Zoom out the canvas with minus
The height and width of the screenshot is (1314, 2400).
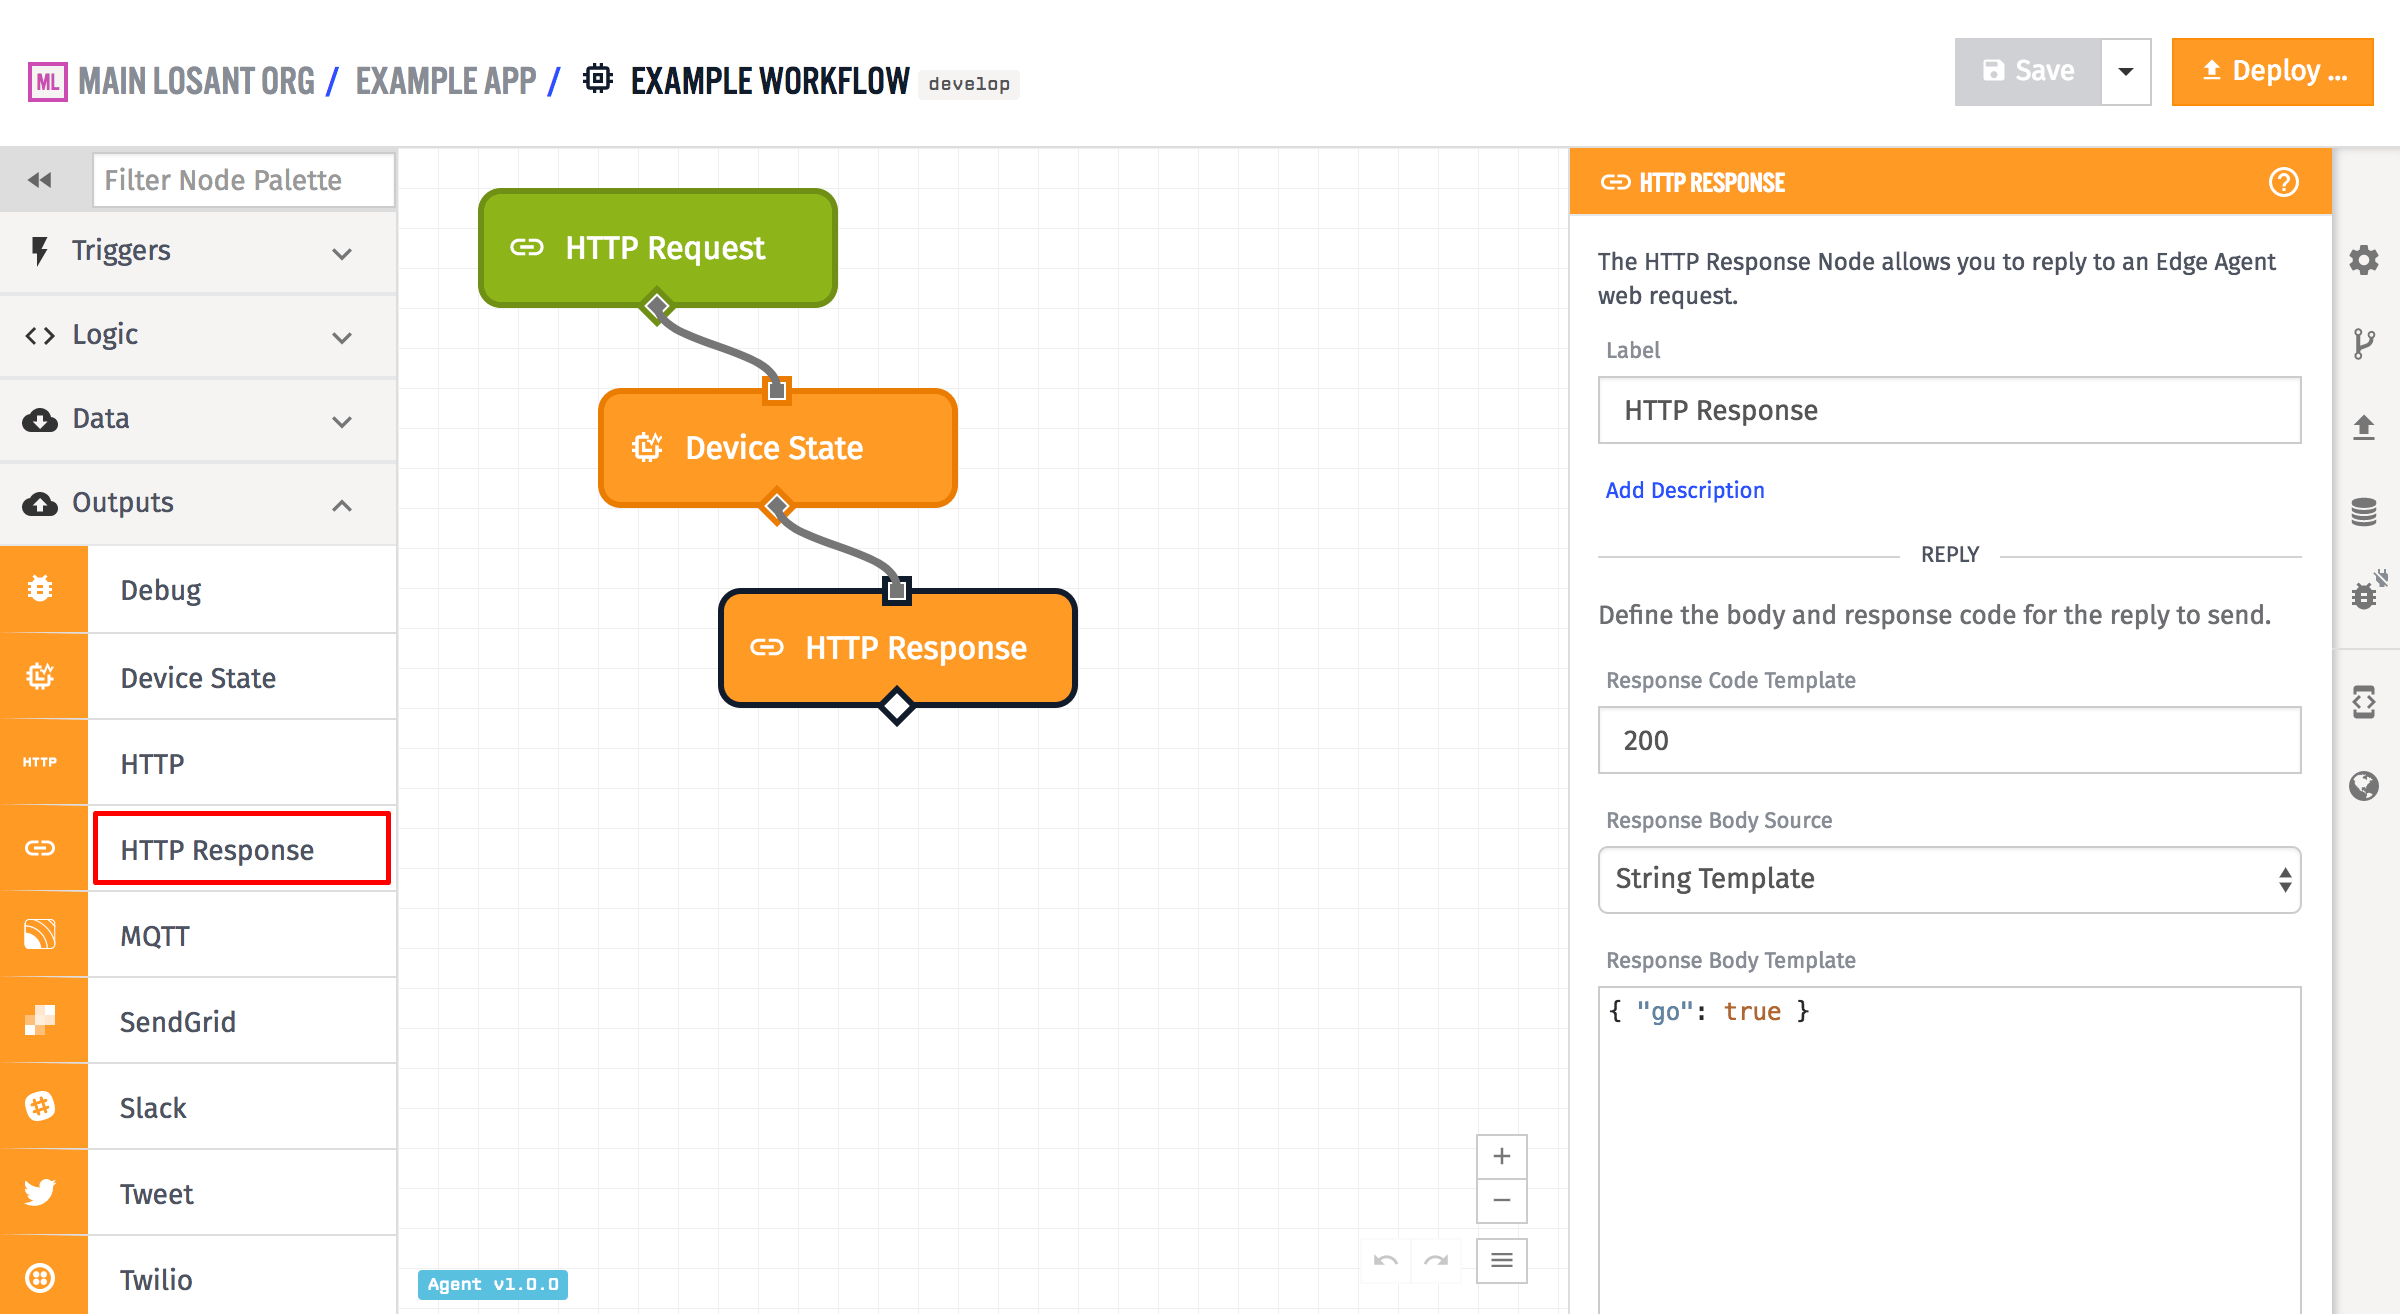tap(1502, 1200)
